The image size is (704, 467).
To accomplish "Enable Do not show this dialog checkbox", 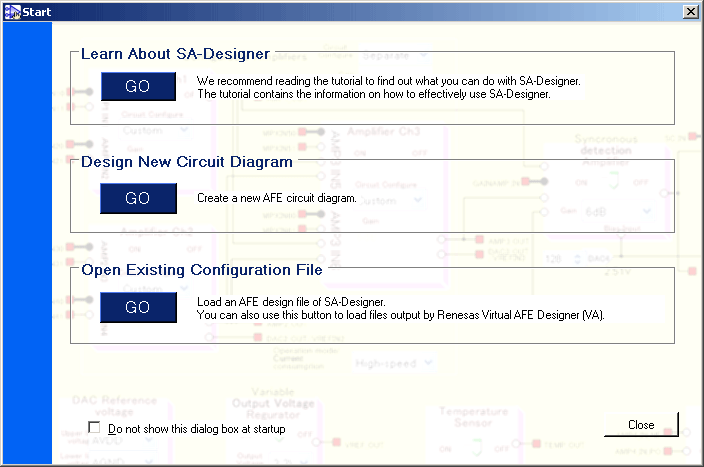I will tap(94, 427).
